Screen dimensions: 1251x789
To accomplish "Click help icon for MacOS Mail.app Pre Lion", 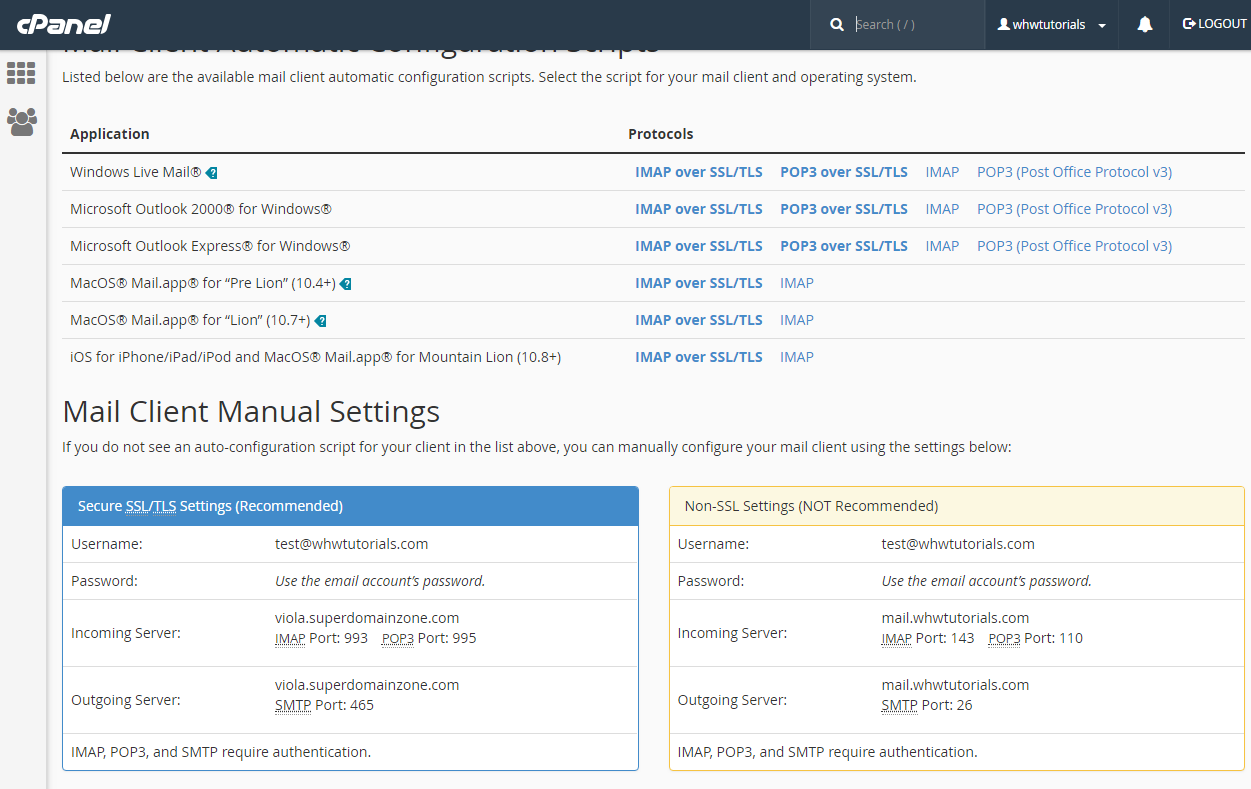I will tap(346, 283).
